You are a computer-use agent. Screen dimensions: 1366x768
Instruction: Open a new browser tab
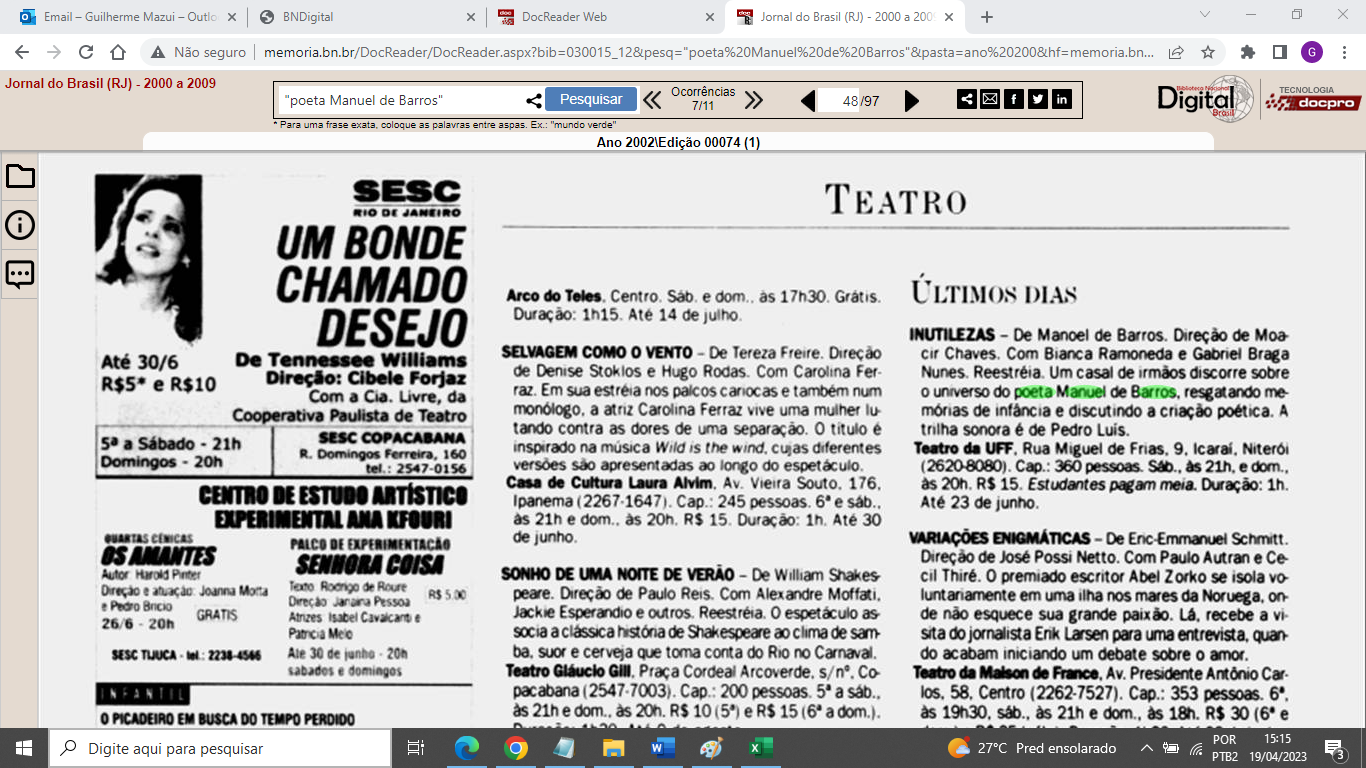pyautogui.click(x=987, y=17)
